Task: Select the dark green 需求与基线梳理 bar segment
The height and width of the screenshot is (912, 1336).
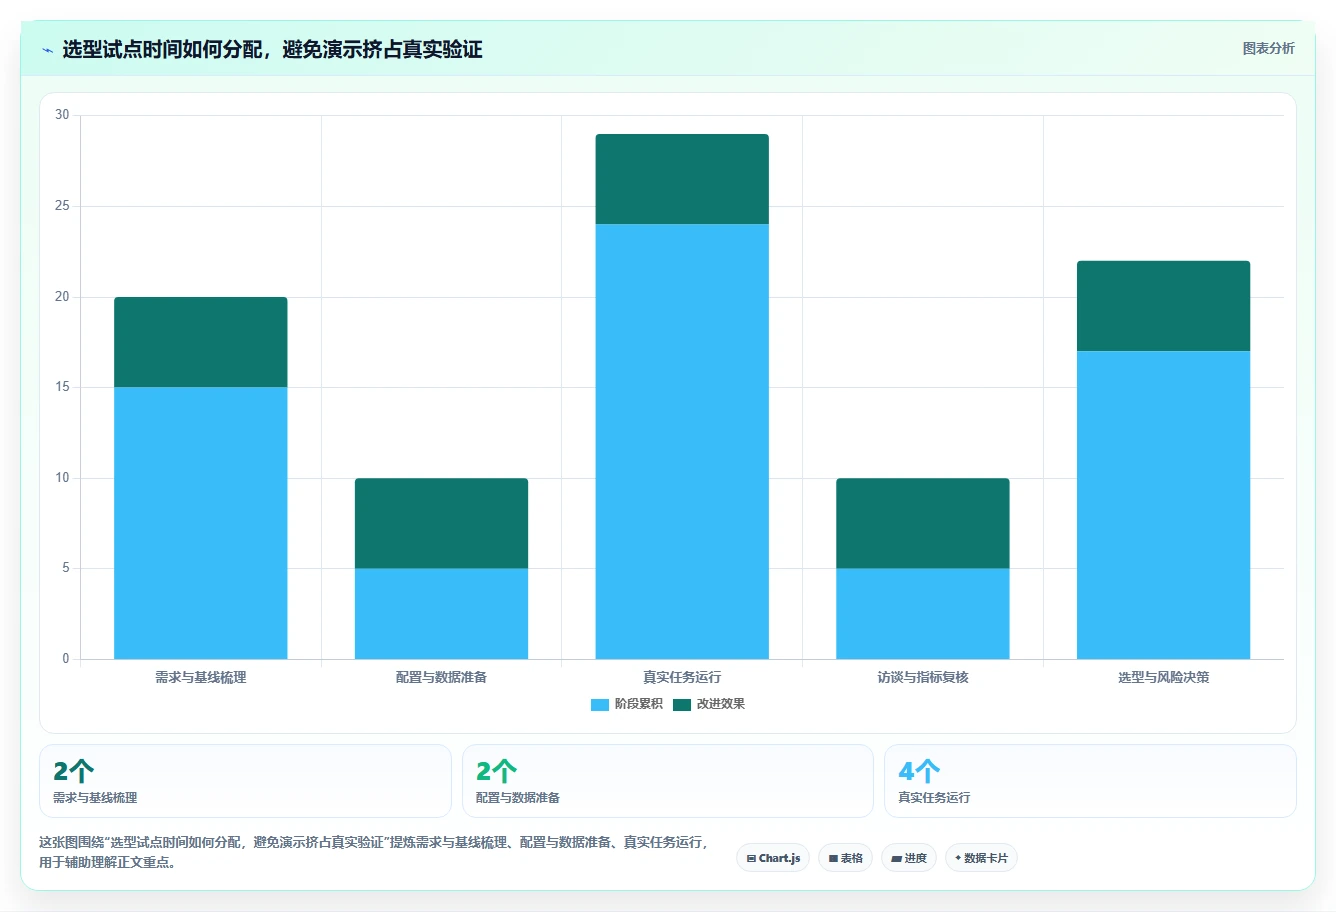Action: click(x=201, y=342)
